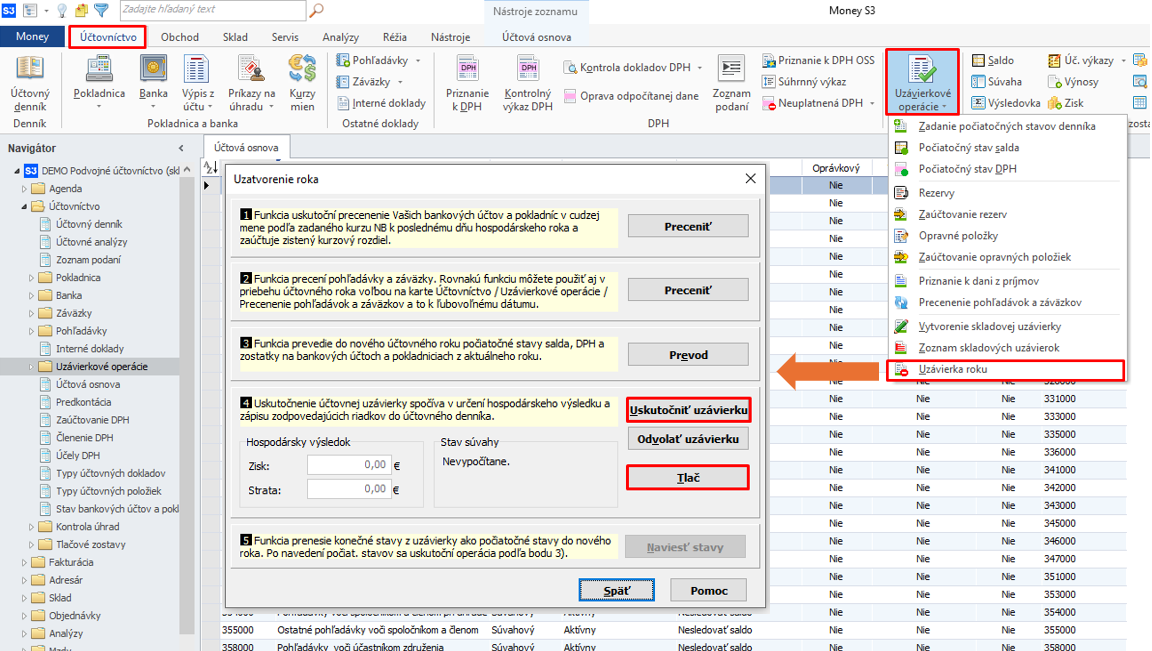Click the Tlač button

coord(688,478)
